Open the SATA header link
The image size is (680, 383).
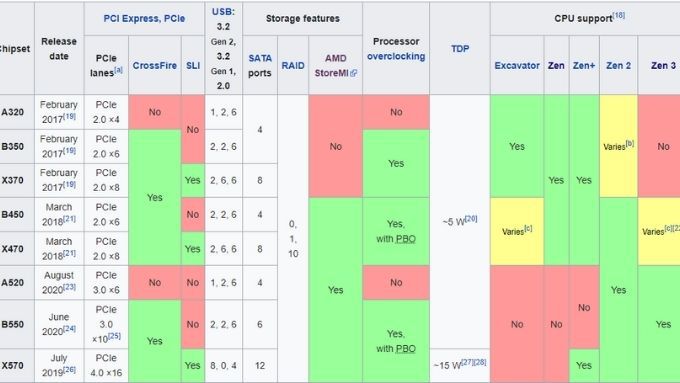tap(260, 58)
